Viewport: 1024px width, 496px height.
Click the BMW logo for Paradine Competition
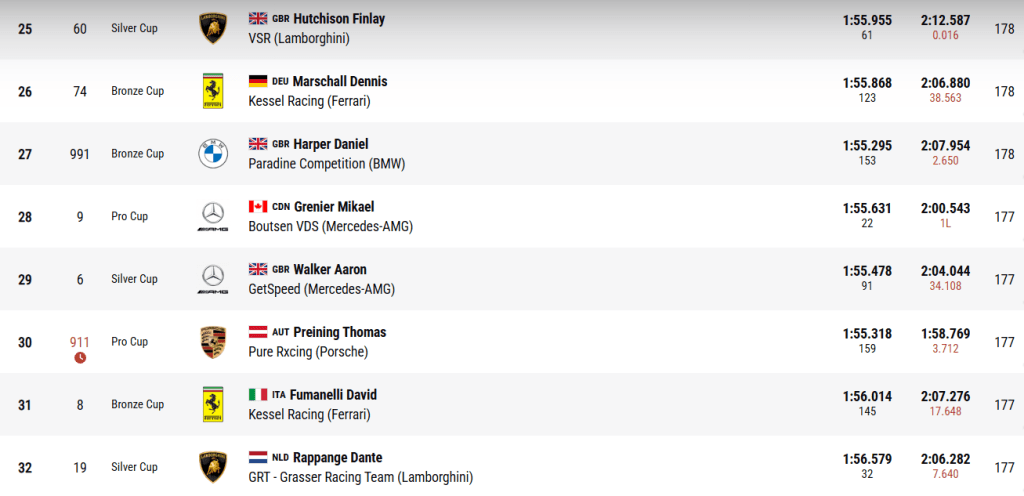pyautogui.click(x=213, y=154)
